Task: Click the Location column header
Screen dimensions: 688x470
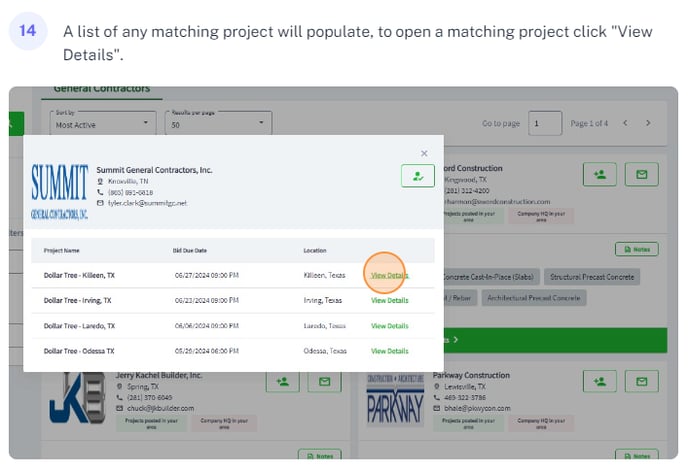Action: 315,251
